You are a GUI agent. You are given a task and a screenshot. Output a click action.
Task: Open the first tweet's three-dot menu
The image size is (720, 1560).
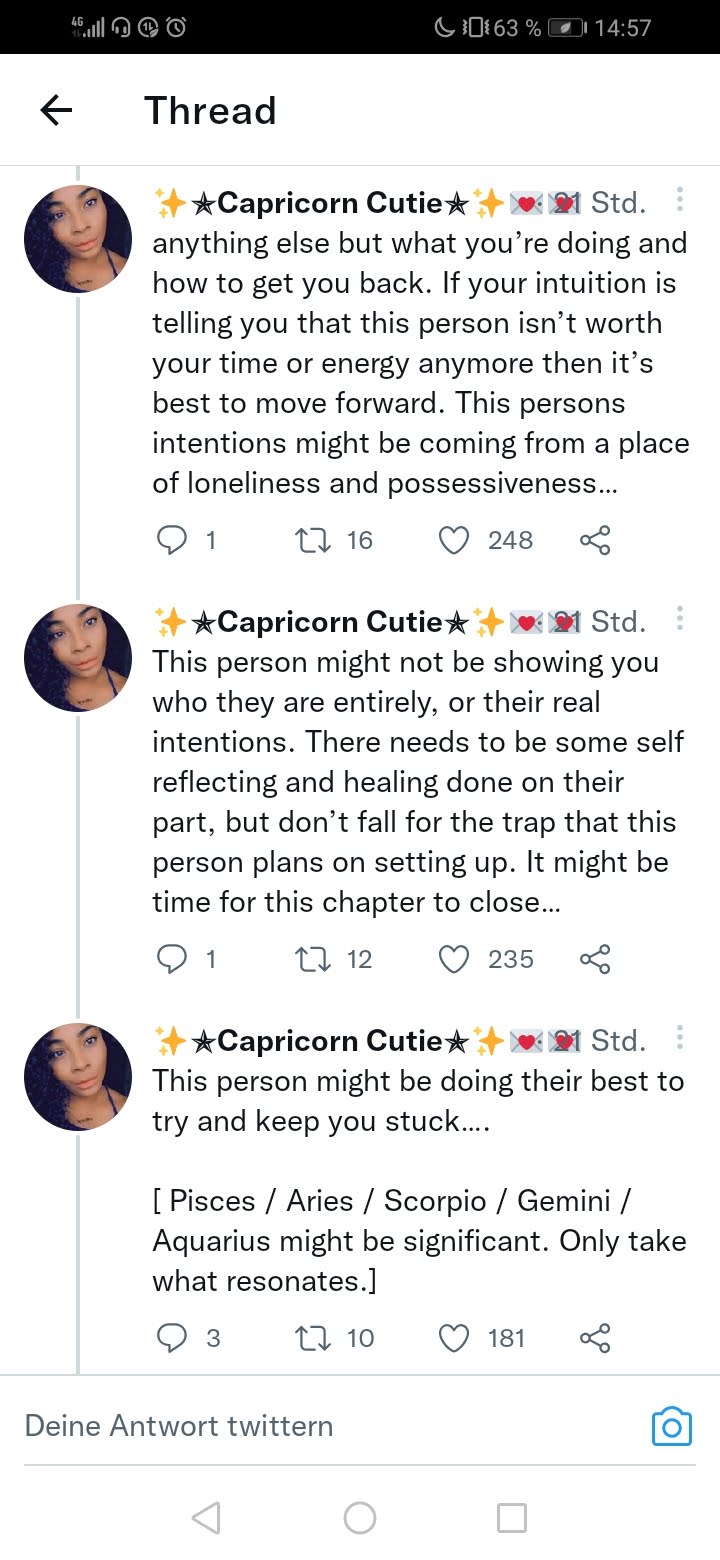(x=680, y=200)
